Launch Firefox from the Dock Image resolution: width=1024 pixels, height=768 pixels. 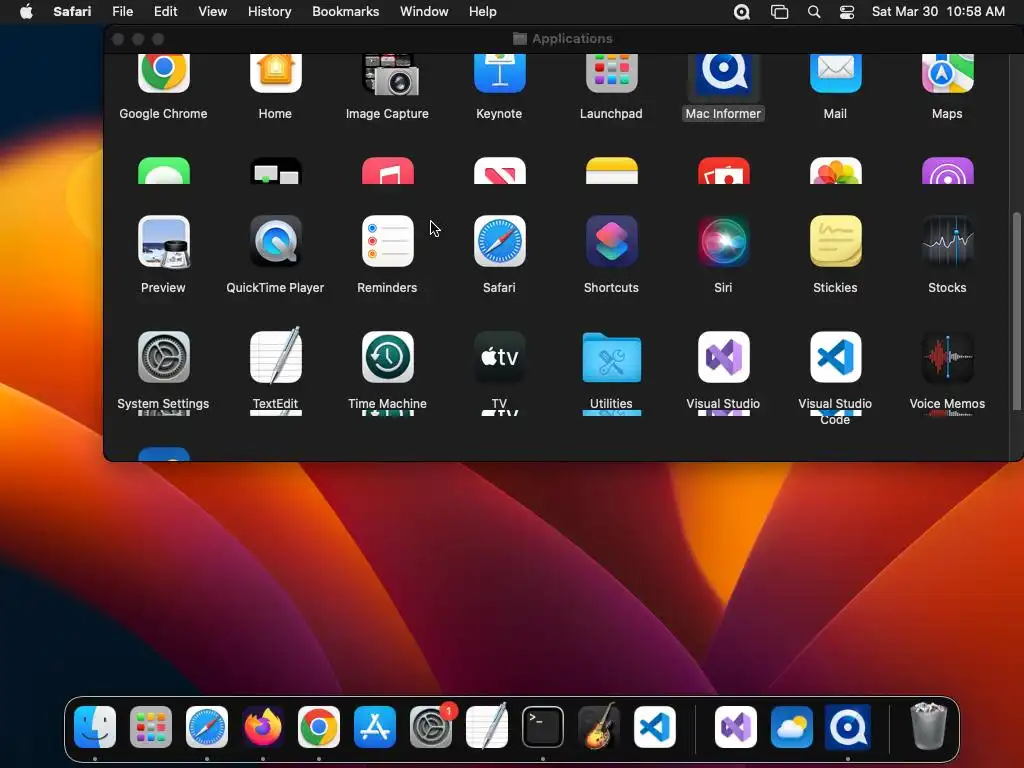click(263, 727)
